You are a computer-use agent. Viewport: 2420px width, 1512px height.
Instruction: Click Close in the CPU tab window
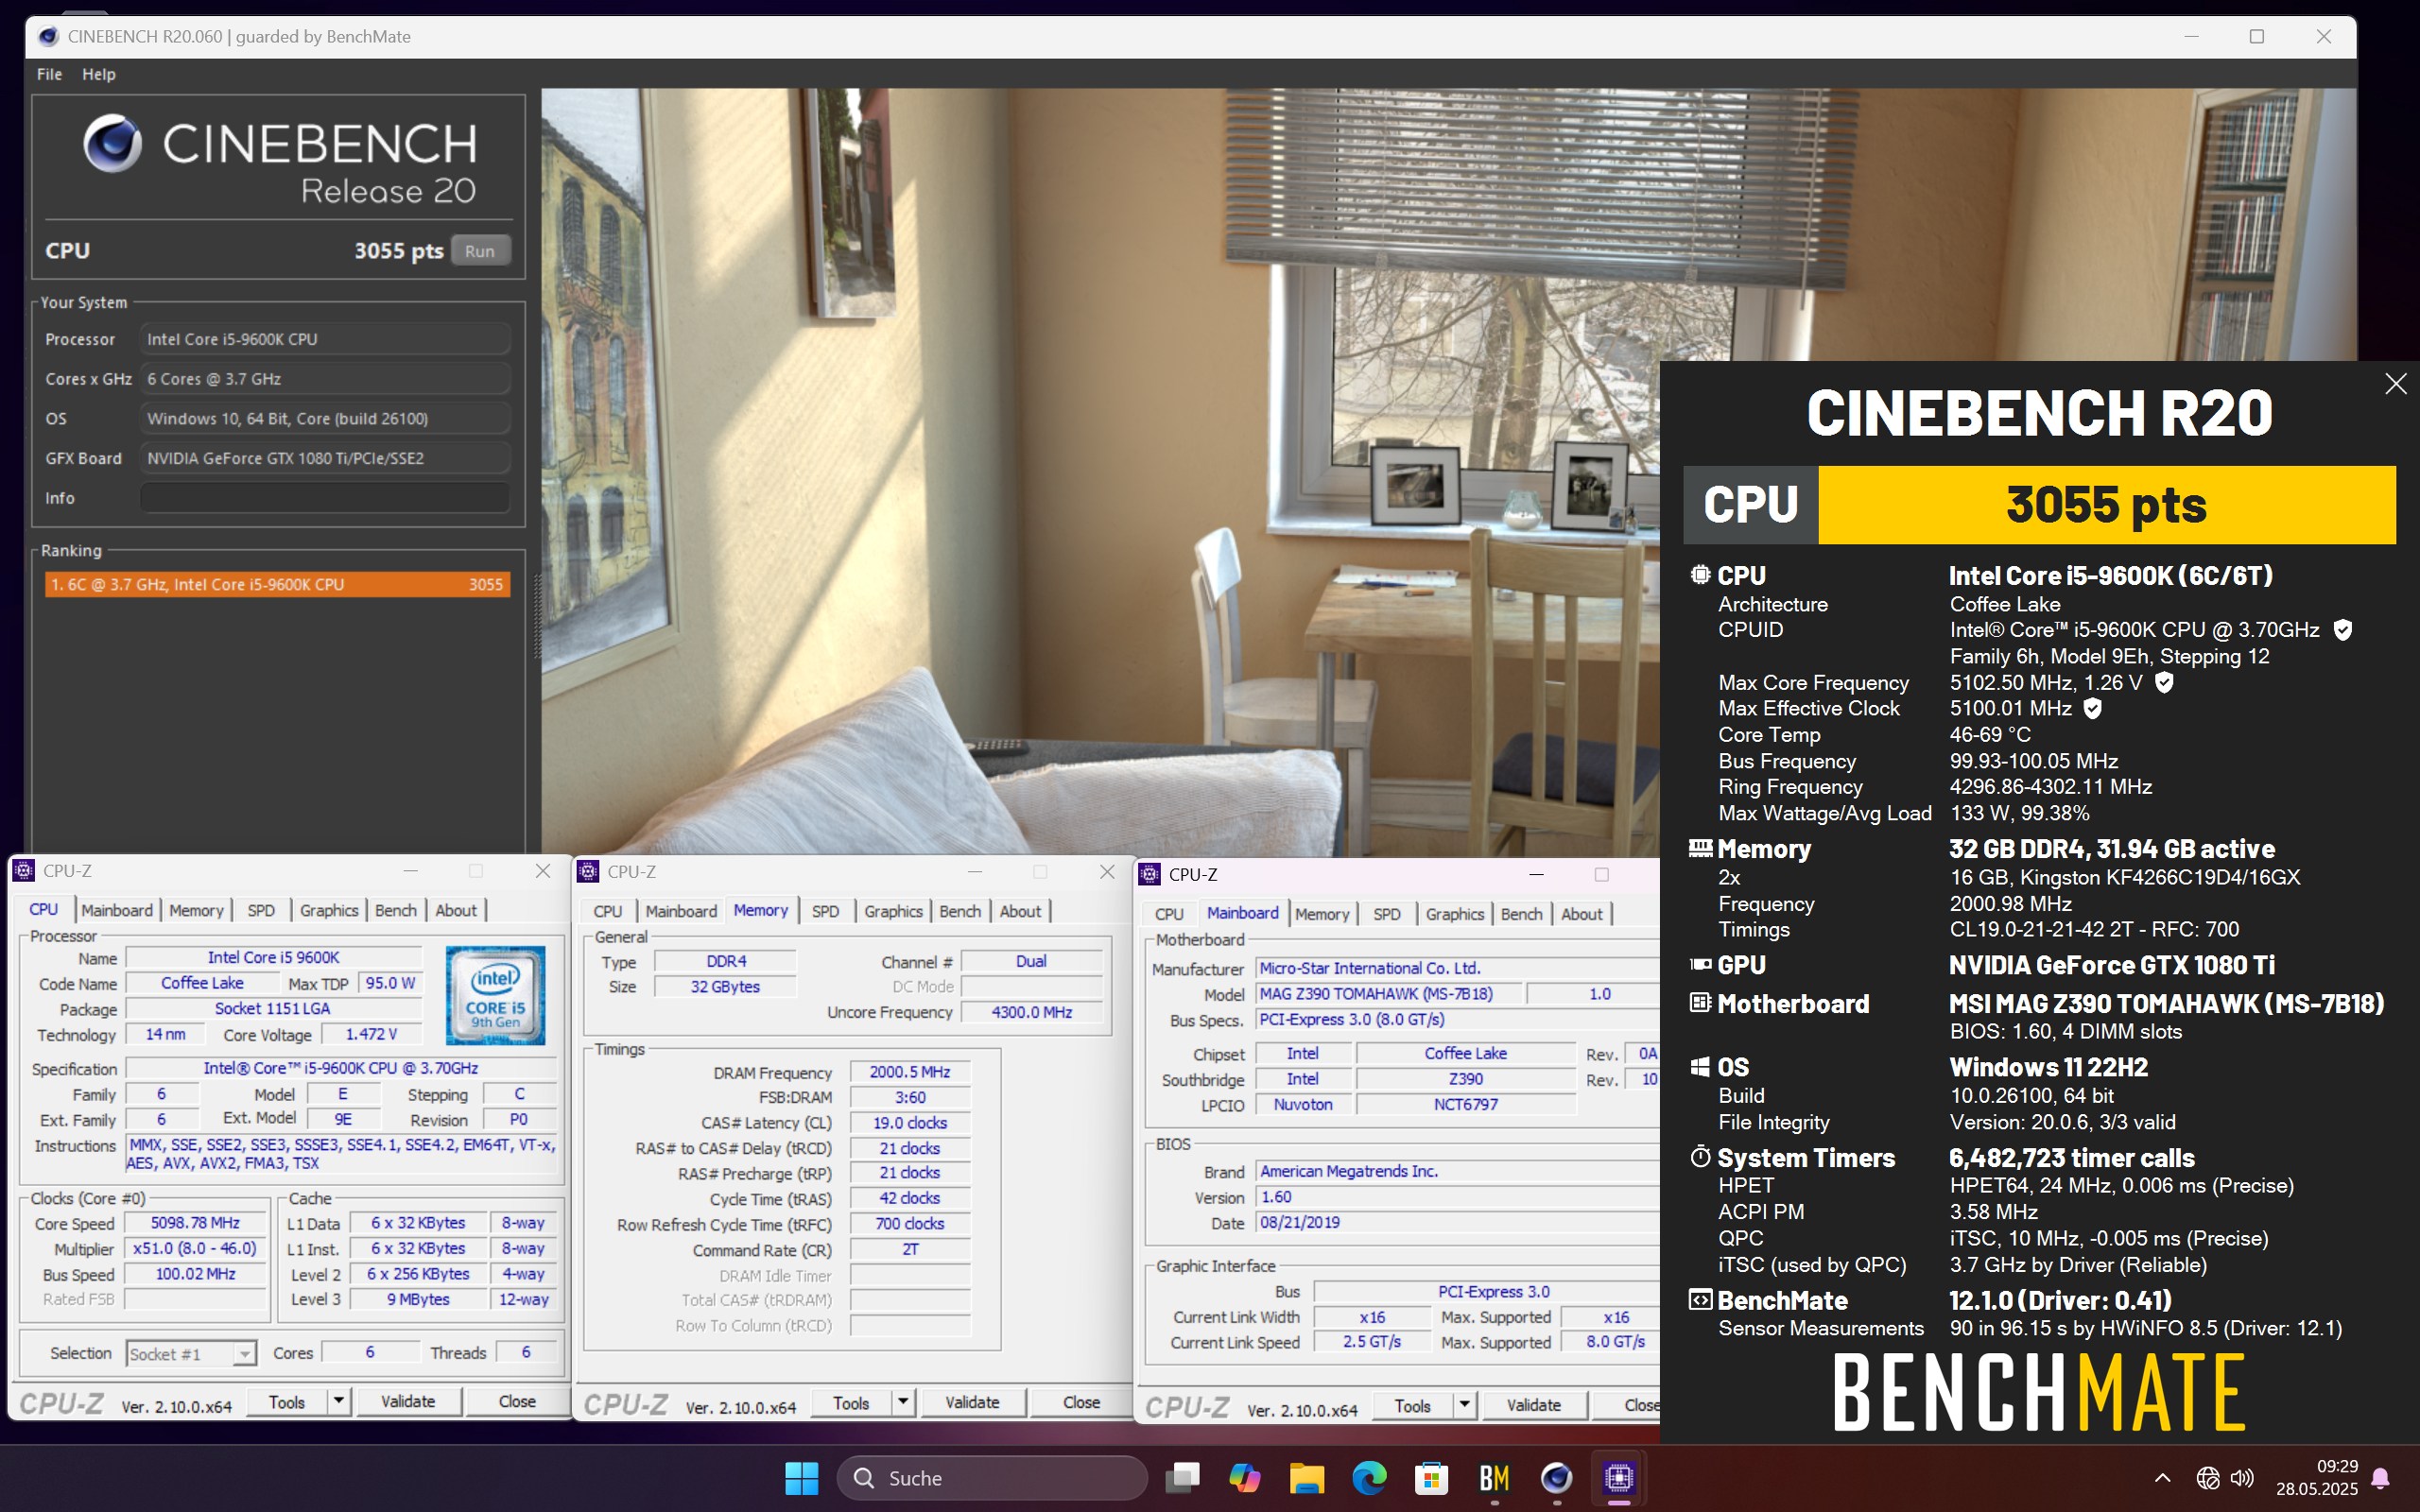click(x=517, y=1401)
